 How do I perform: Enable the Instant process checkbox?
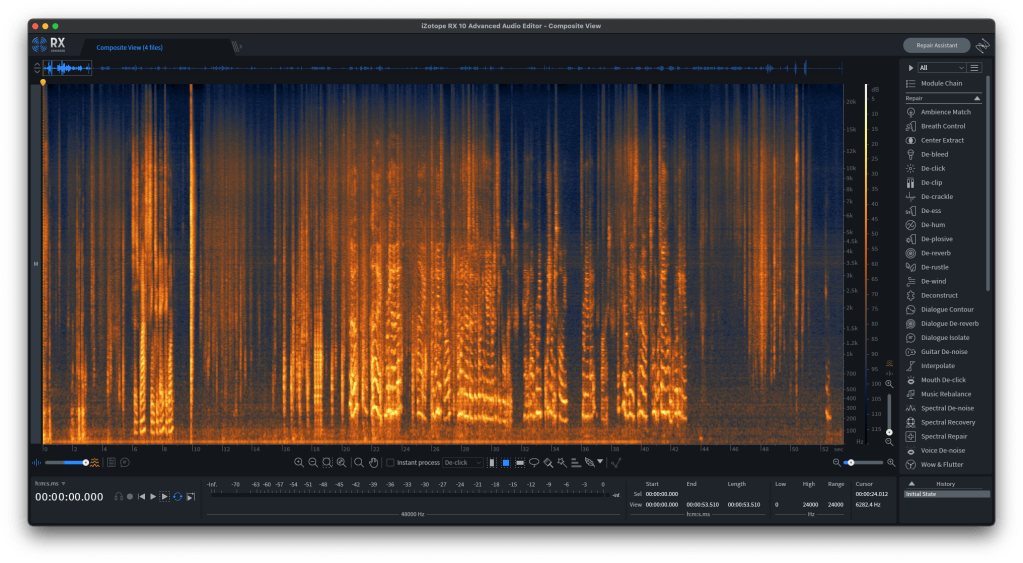391,462
